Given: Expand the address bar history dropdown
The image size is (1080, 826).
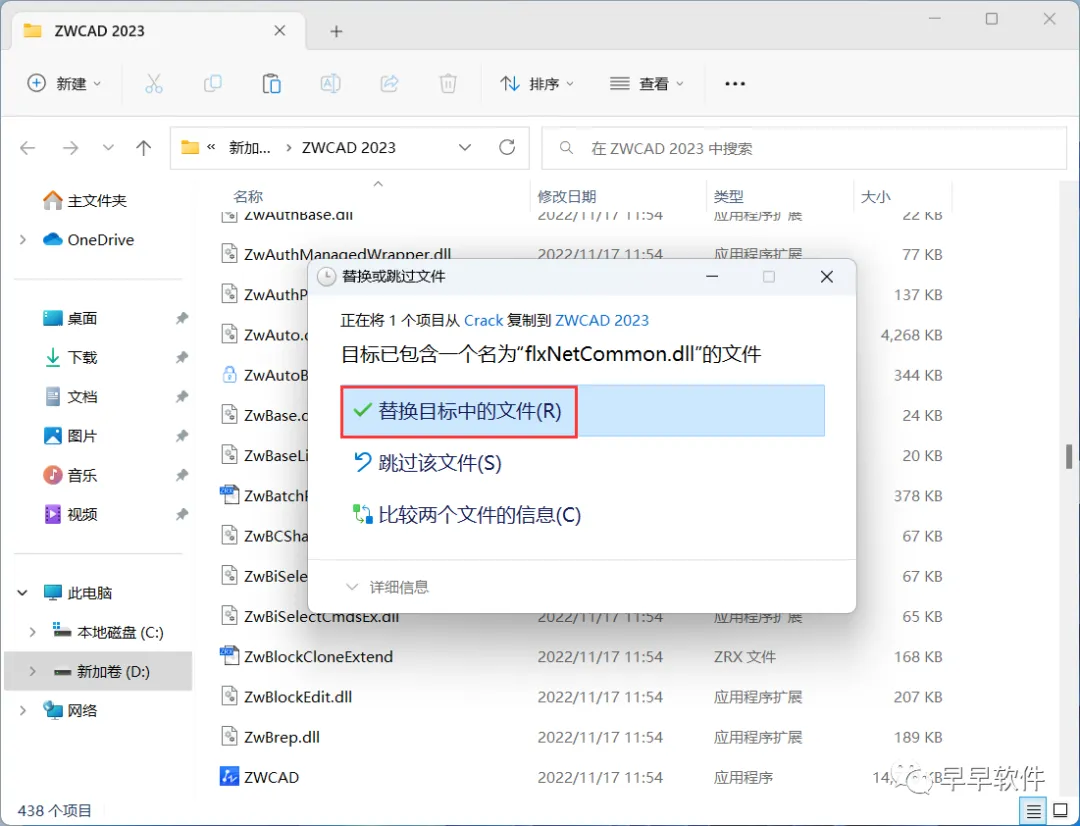Looking at the screenshot, I should click(465, 147).
